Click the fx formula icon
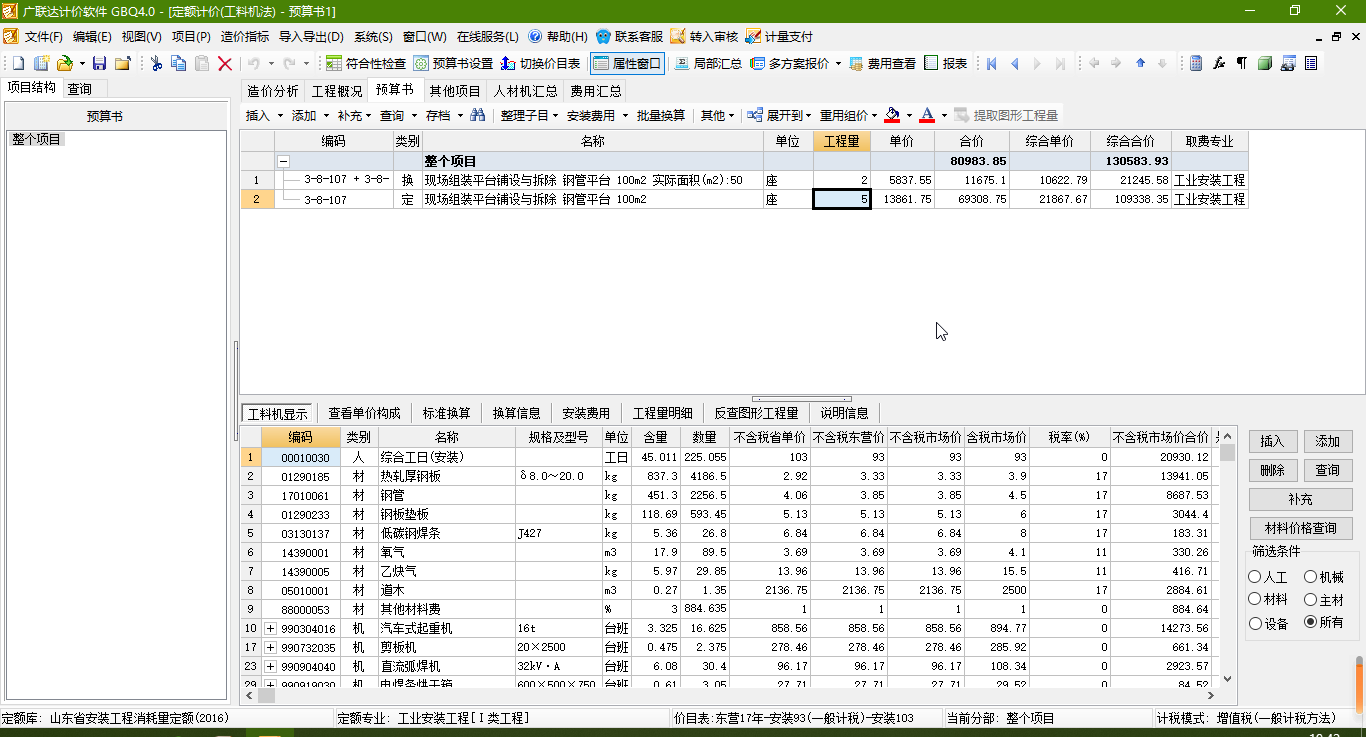1367x737 pixels. [1219, 63]
